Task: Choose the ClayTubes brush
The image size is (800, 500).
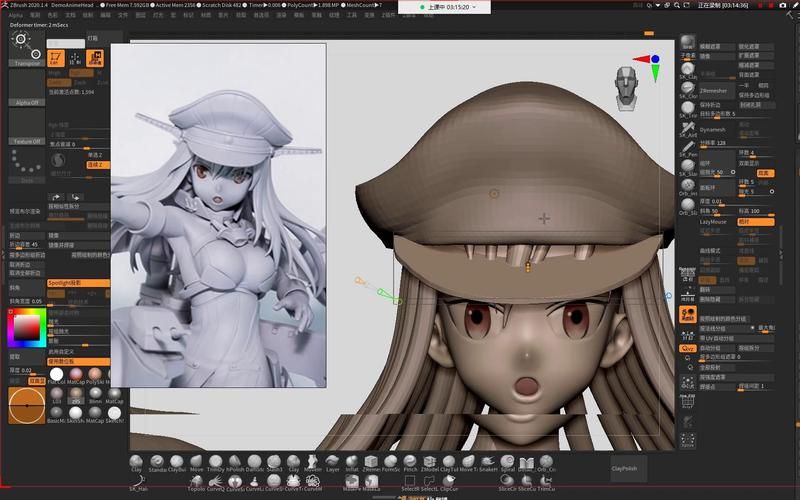Action: 449,463
